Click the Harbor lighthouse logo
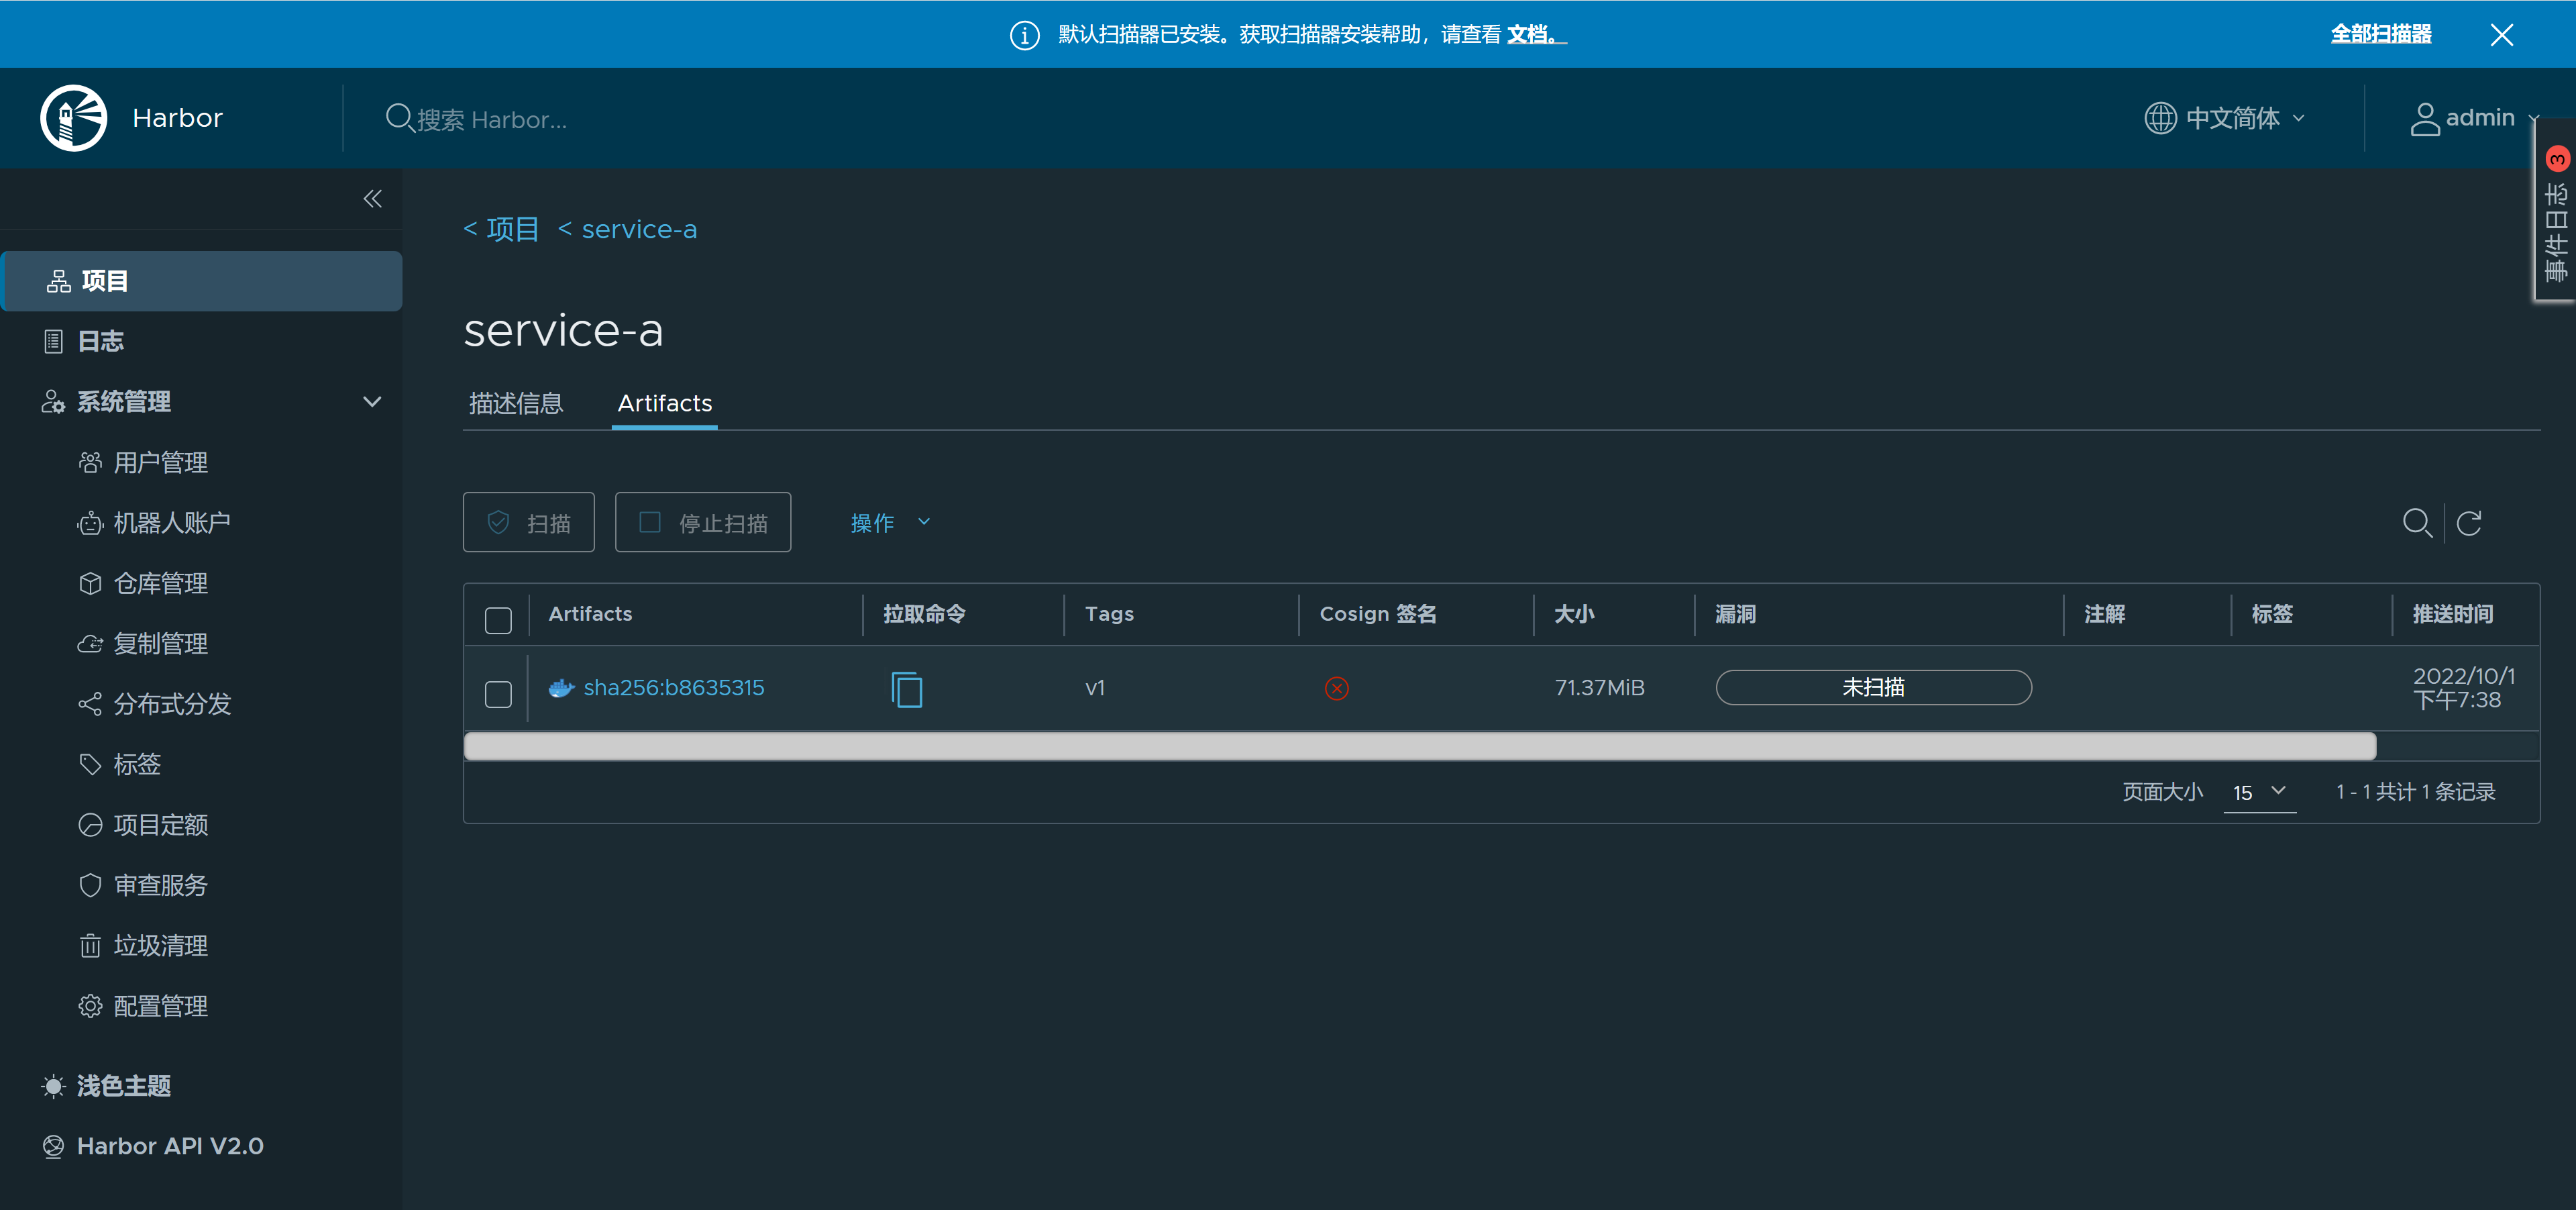Screen dimensions: 2576x1210 [x=73, y=118]
